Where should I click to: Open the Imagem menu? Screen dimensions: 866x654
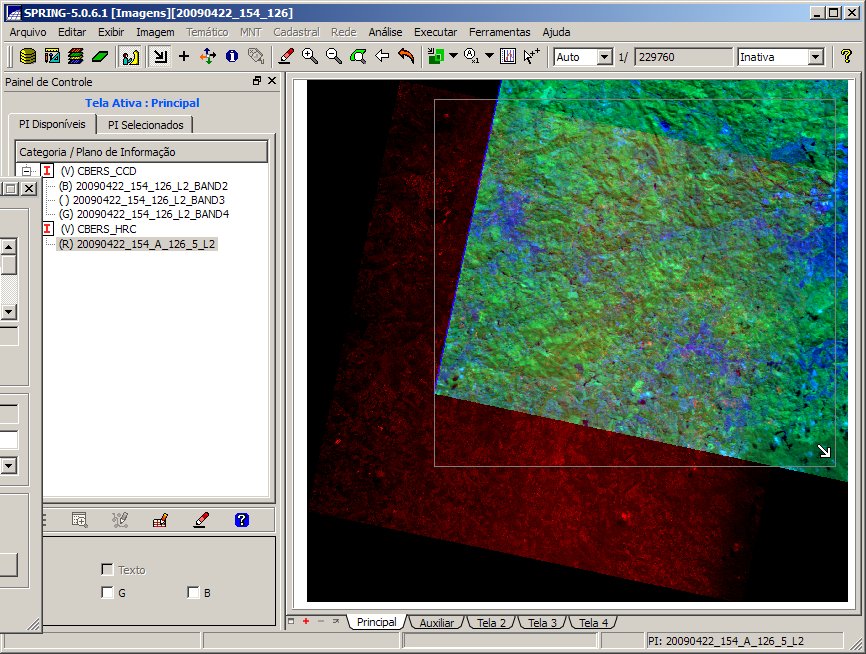click(155, 32)
